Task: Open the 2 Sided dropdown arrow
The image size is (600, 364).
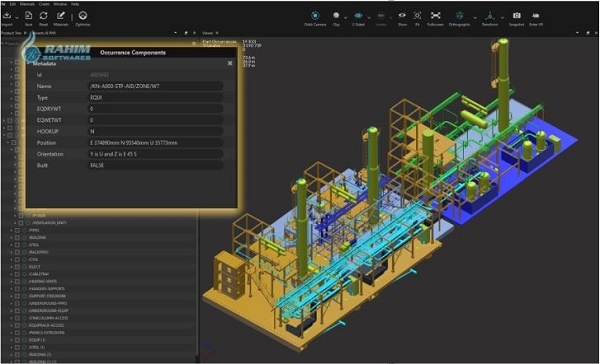Action: (369, 17)
